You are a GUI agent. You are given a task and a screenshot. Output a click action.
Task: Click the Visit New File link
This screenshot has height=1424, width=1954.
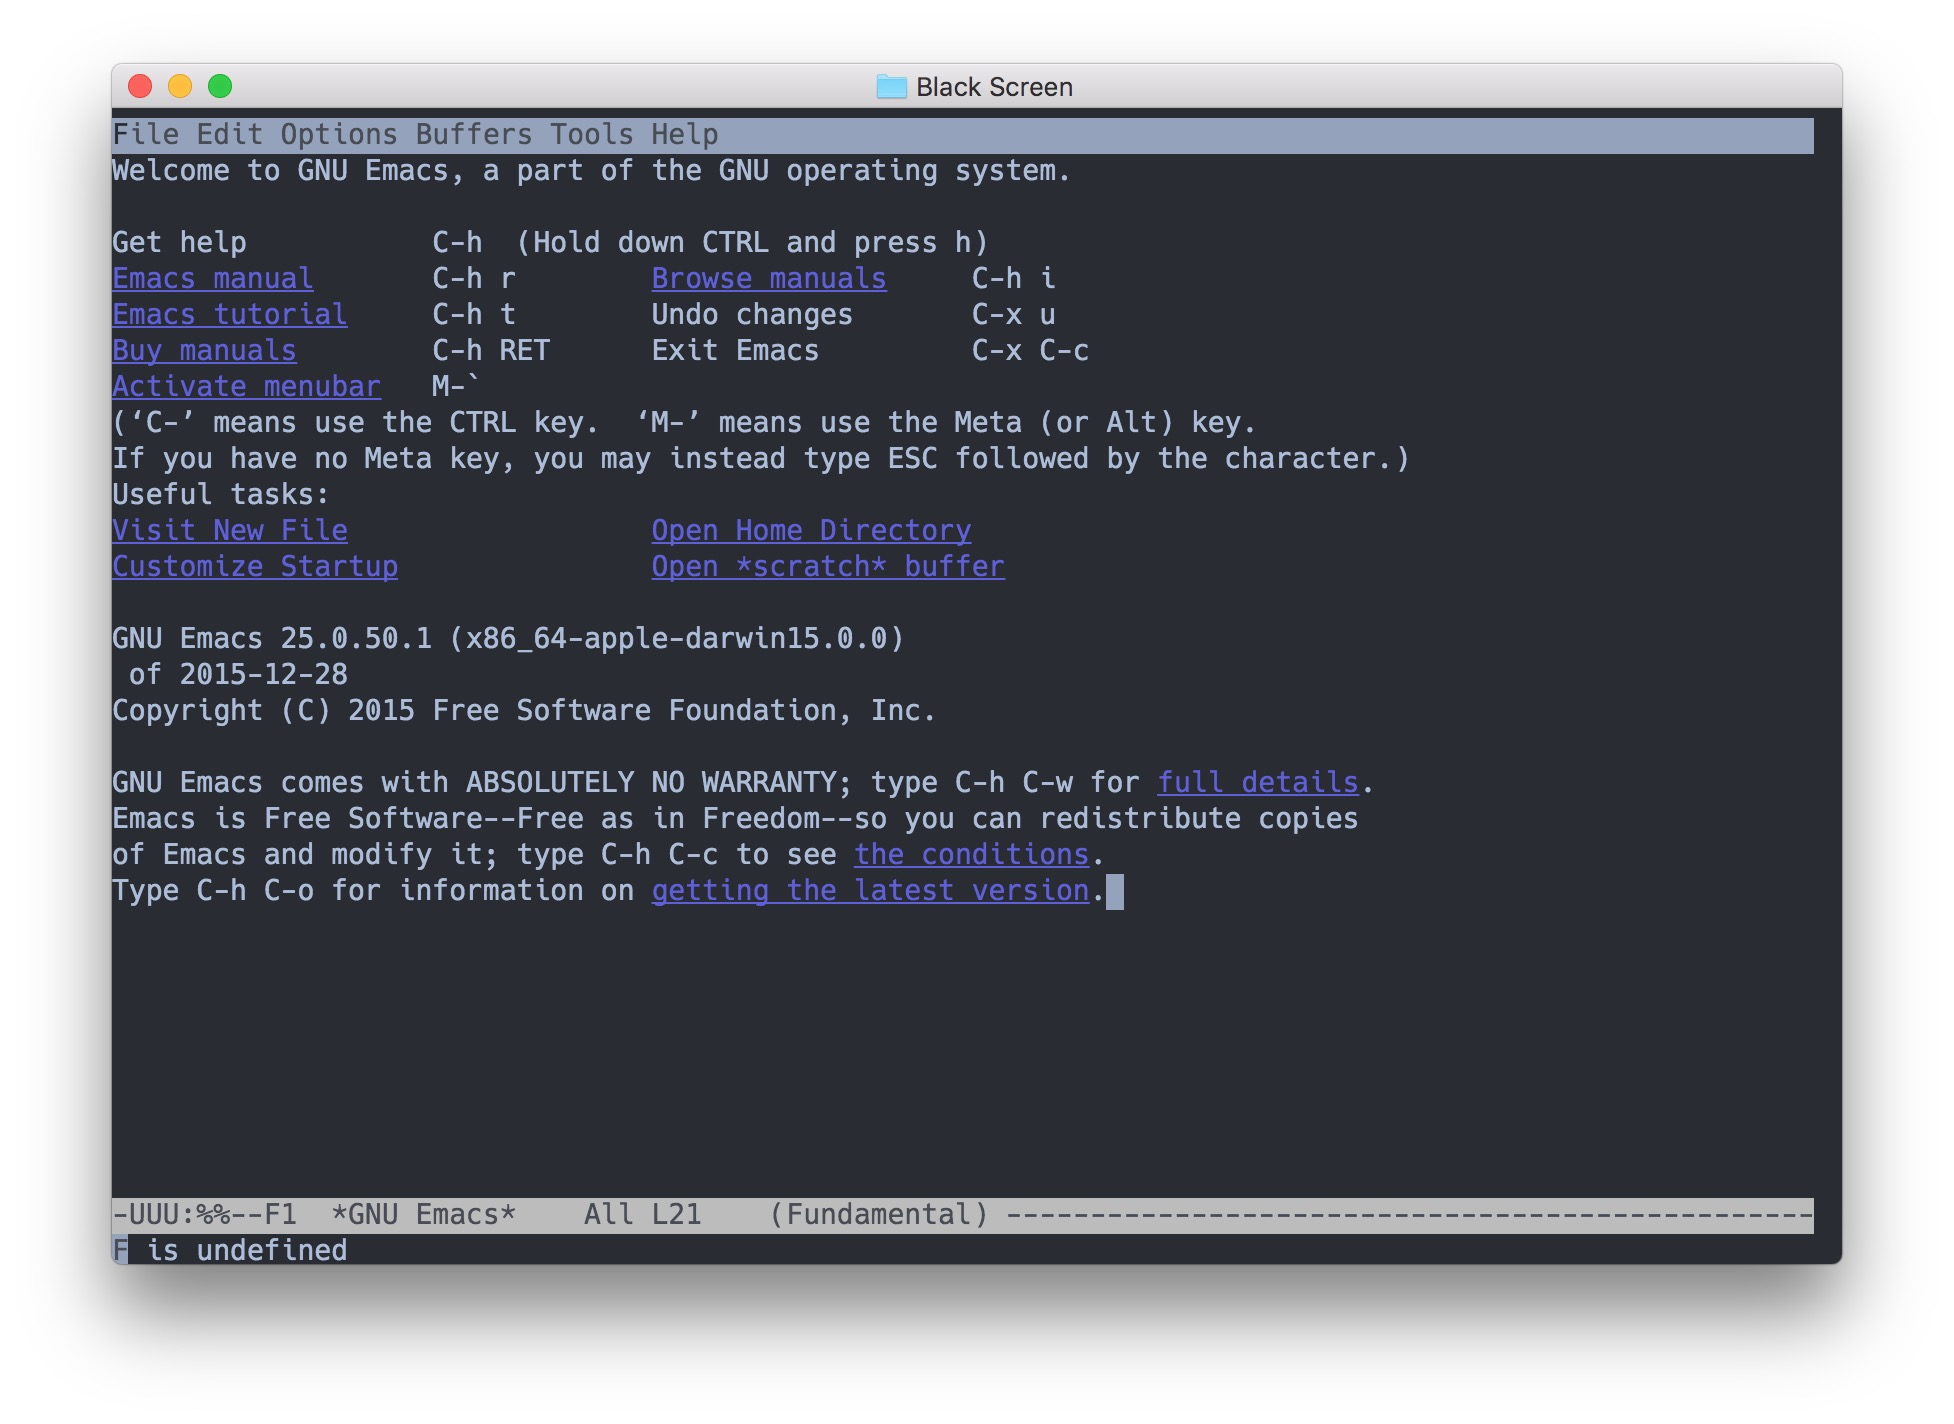229,531
